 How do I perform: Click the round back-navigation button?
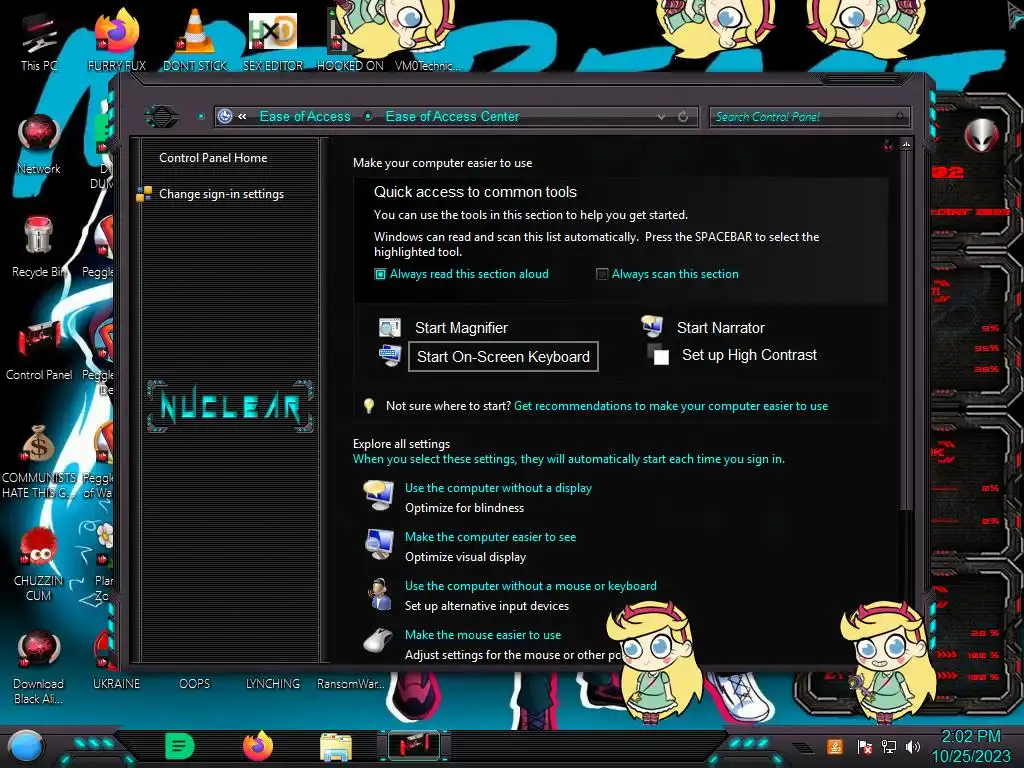(161, 117)
